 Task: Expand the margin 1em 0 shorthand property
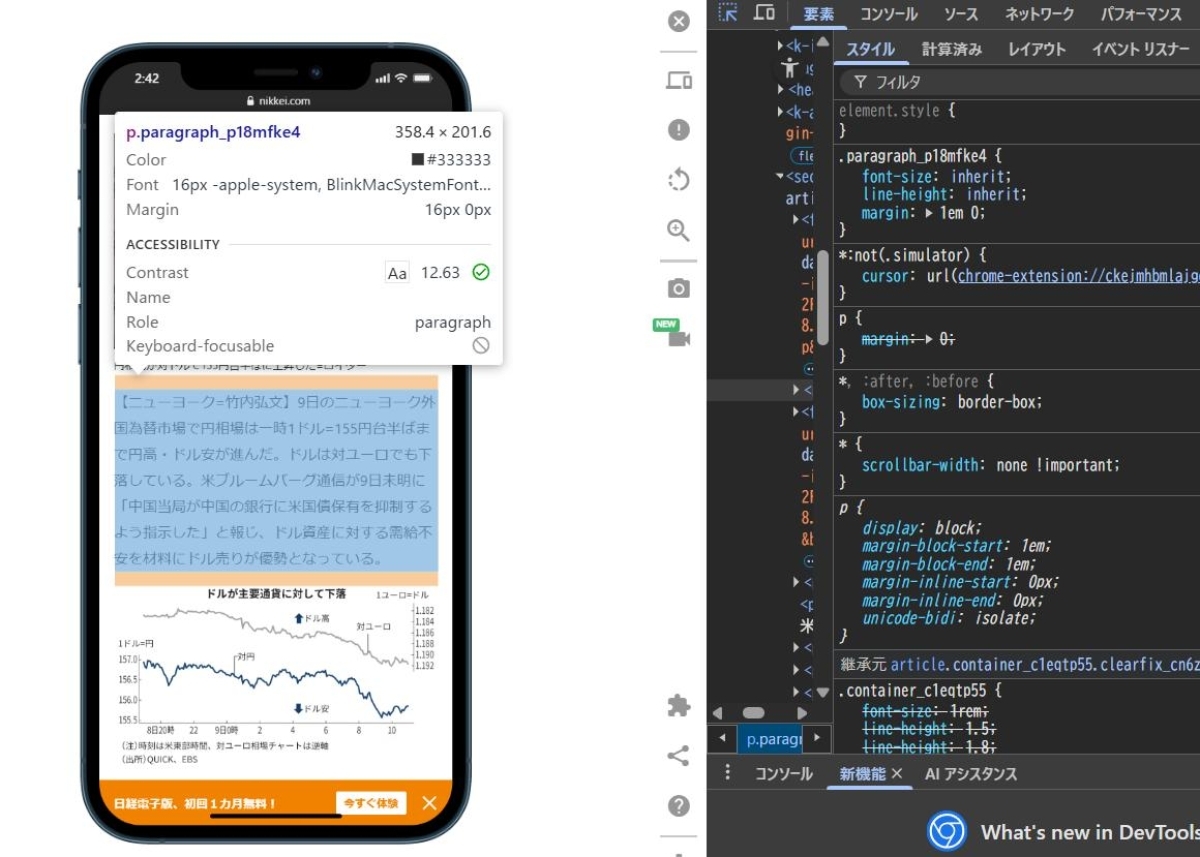pos(928,213)
